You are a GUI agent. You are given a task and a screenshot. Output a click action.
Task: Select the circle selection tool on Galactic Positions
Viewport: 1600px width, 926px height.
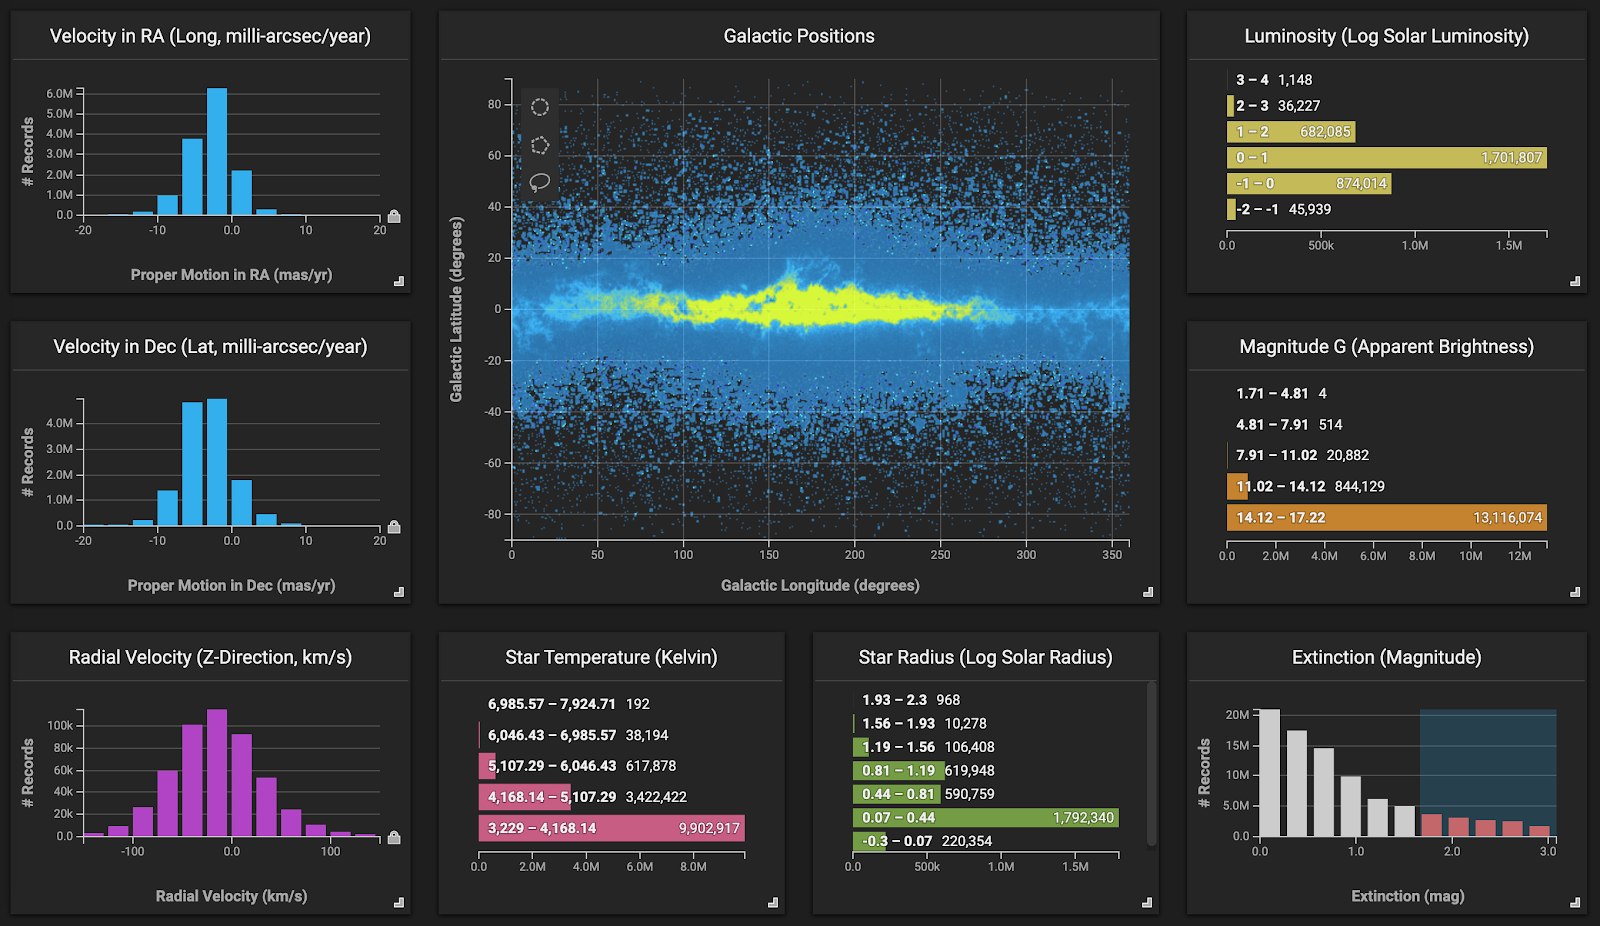pos(540,107)
